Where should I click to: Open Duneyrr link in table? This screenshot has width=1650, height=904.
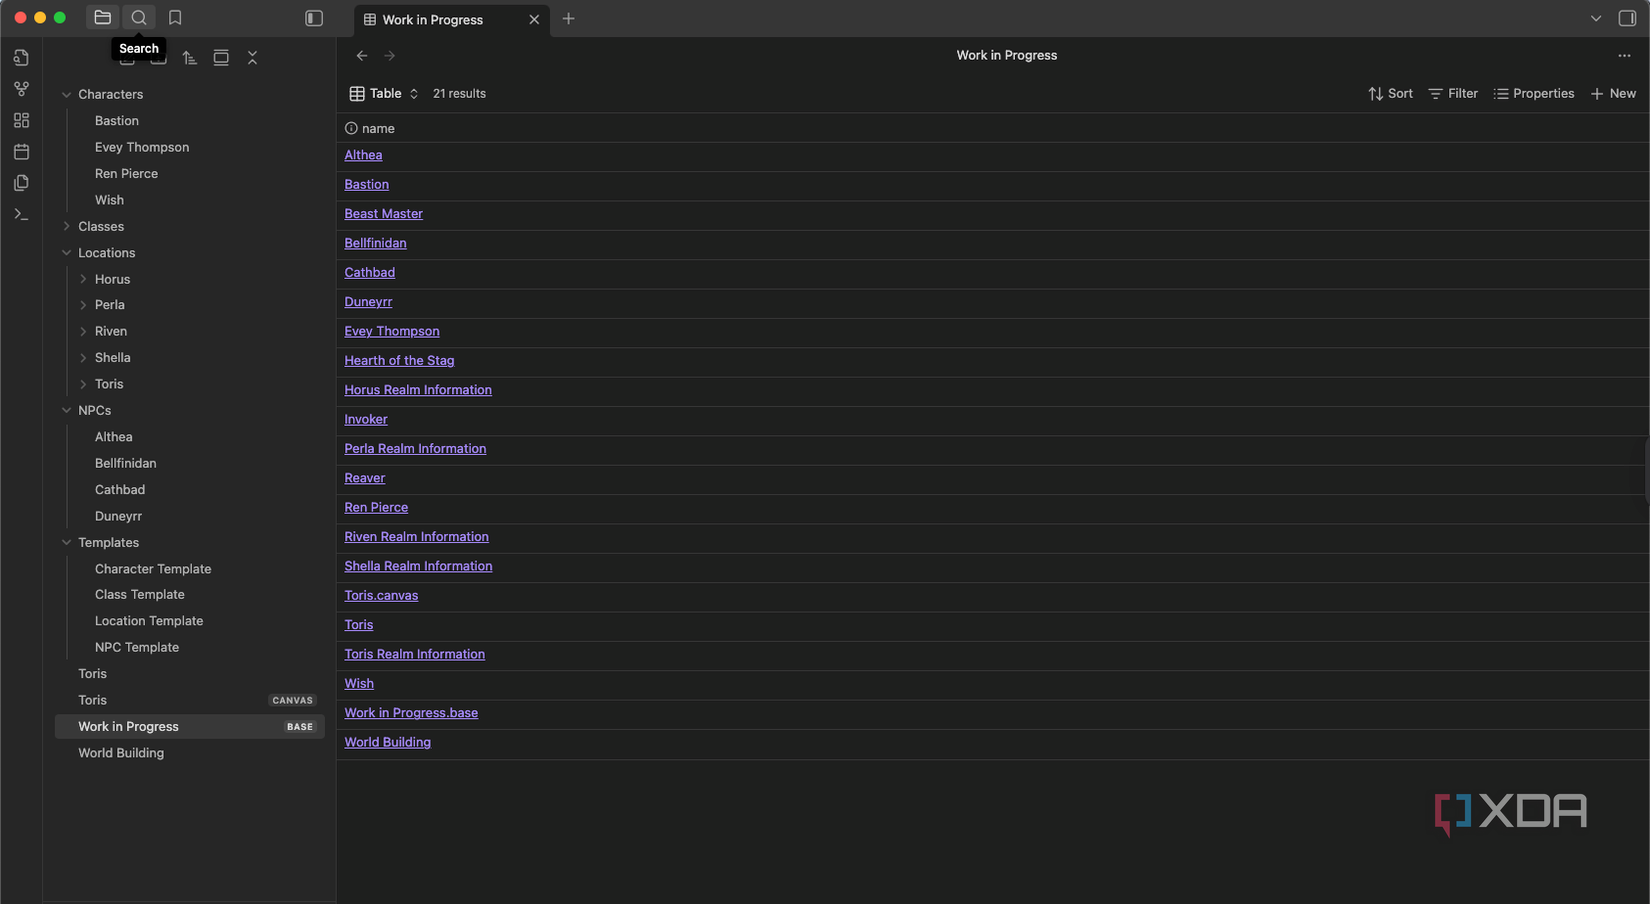(x=368, y=302)
